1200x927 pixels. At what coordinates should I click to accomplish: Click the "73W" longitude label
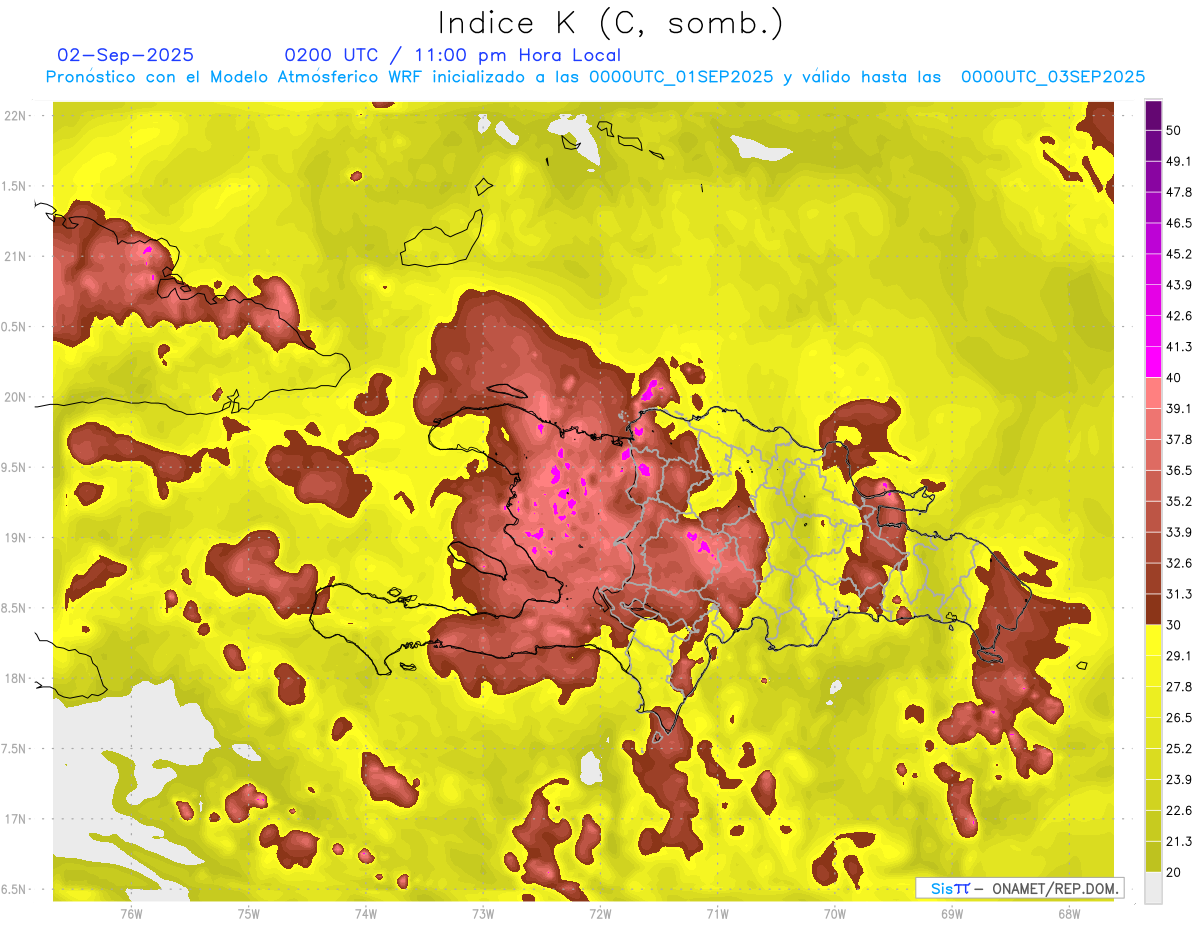(x=483, y=914)
